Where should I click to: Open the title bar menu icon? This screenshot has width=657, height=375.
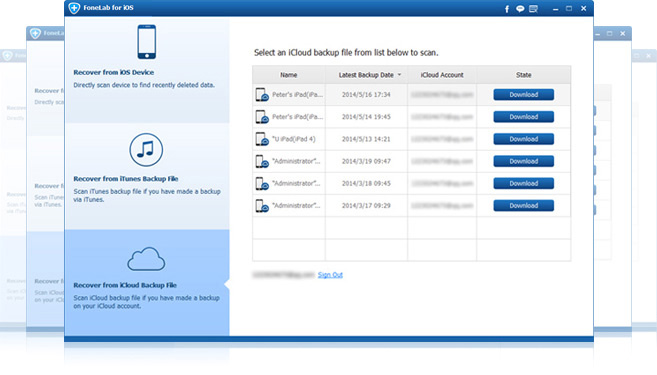click(x=533, y=9)
